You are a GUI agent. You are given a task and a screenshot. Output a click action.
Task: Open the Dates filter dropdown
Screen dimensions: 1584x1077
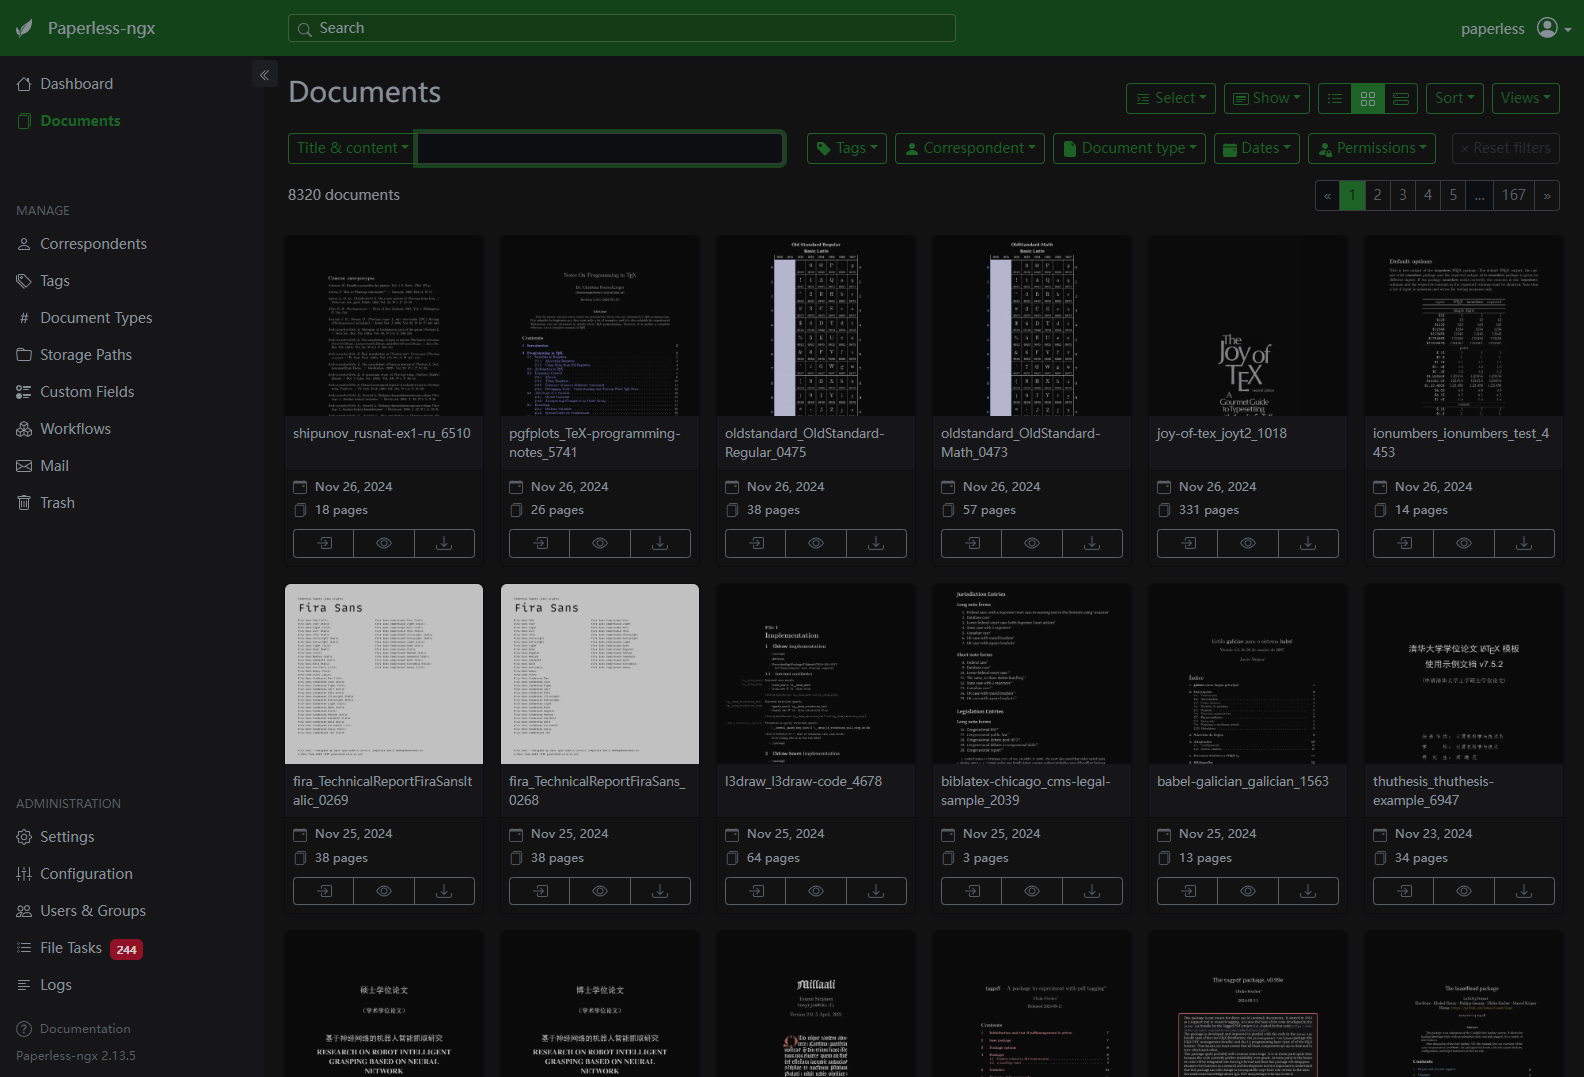tap(1257, 148)
